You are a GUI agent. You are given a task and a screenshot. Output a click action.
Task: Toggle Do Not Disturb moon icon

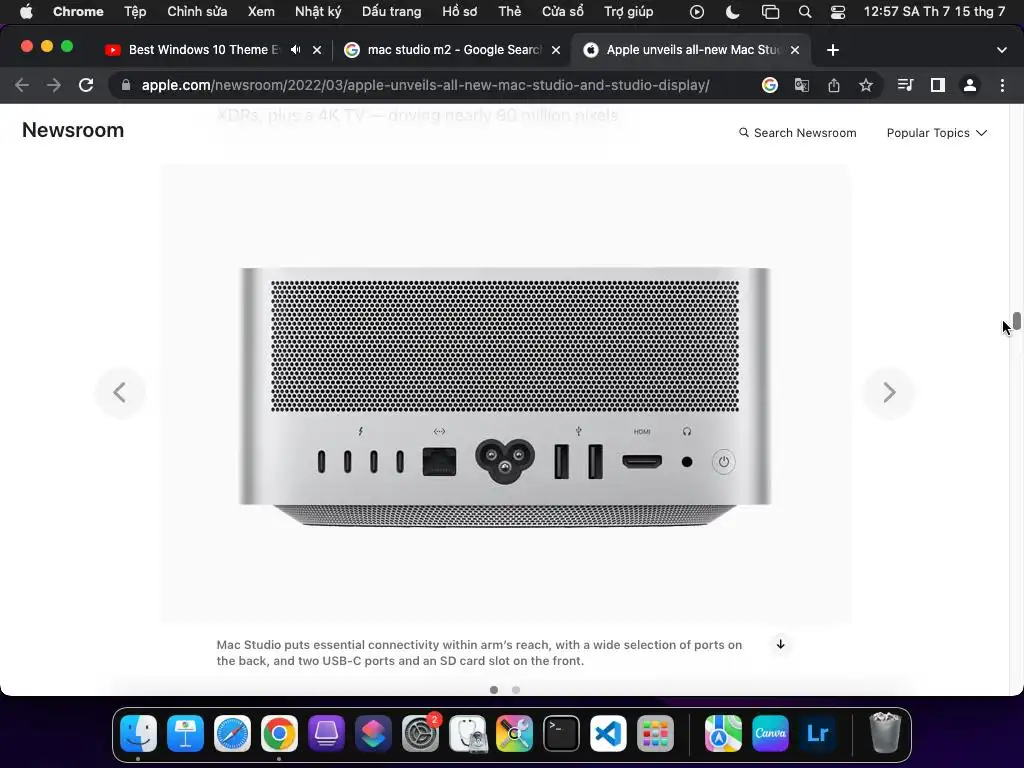tap(733, 12)
